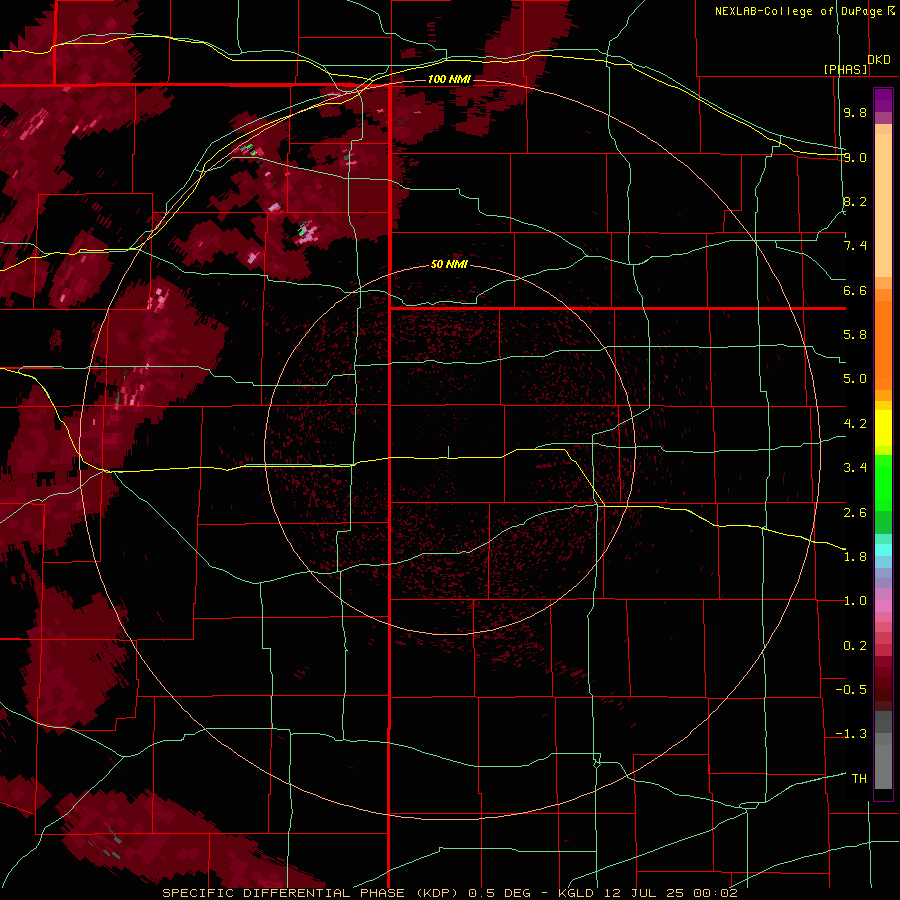Select the 4.2 legend value

click(x=855, y=424)
